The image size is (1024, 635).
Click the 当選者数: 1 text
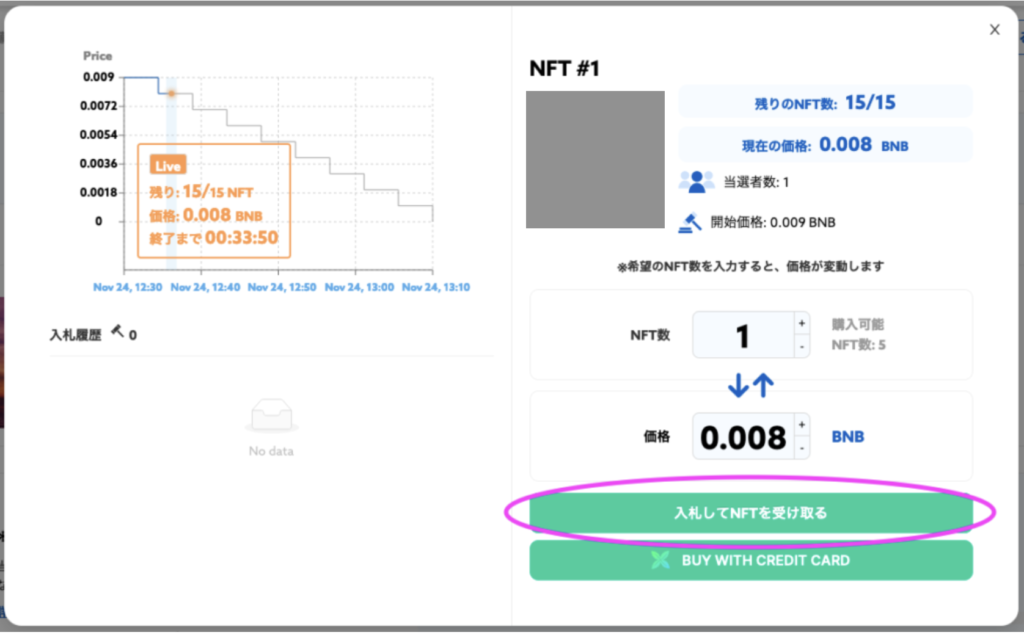756,182
